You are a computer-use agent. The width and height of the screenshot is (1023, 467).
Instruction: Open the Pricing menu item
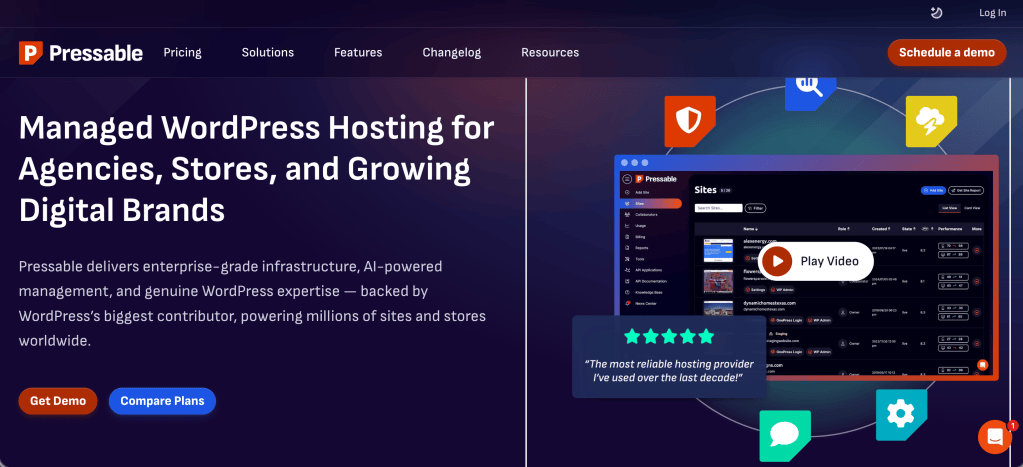tap(182, 53)
